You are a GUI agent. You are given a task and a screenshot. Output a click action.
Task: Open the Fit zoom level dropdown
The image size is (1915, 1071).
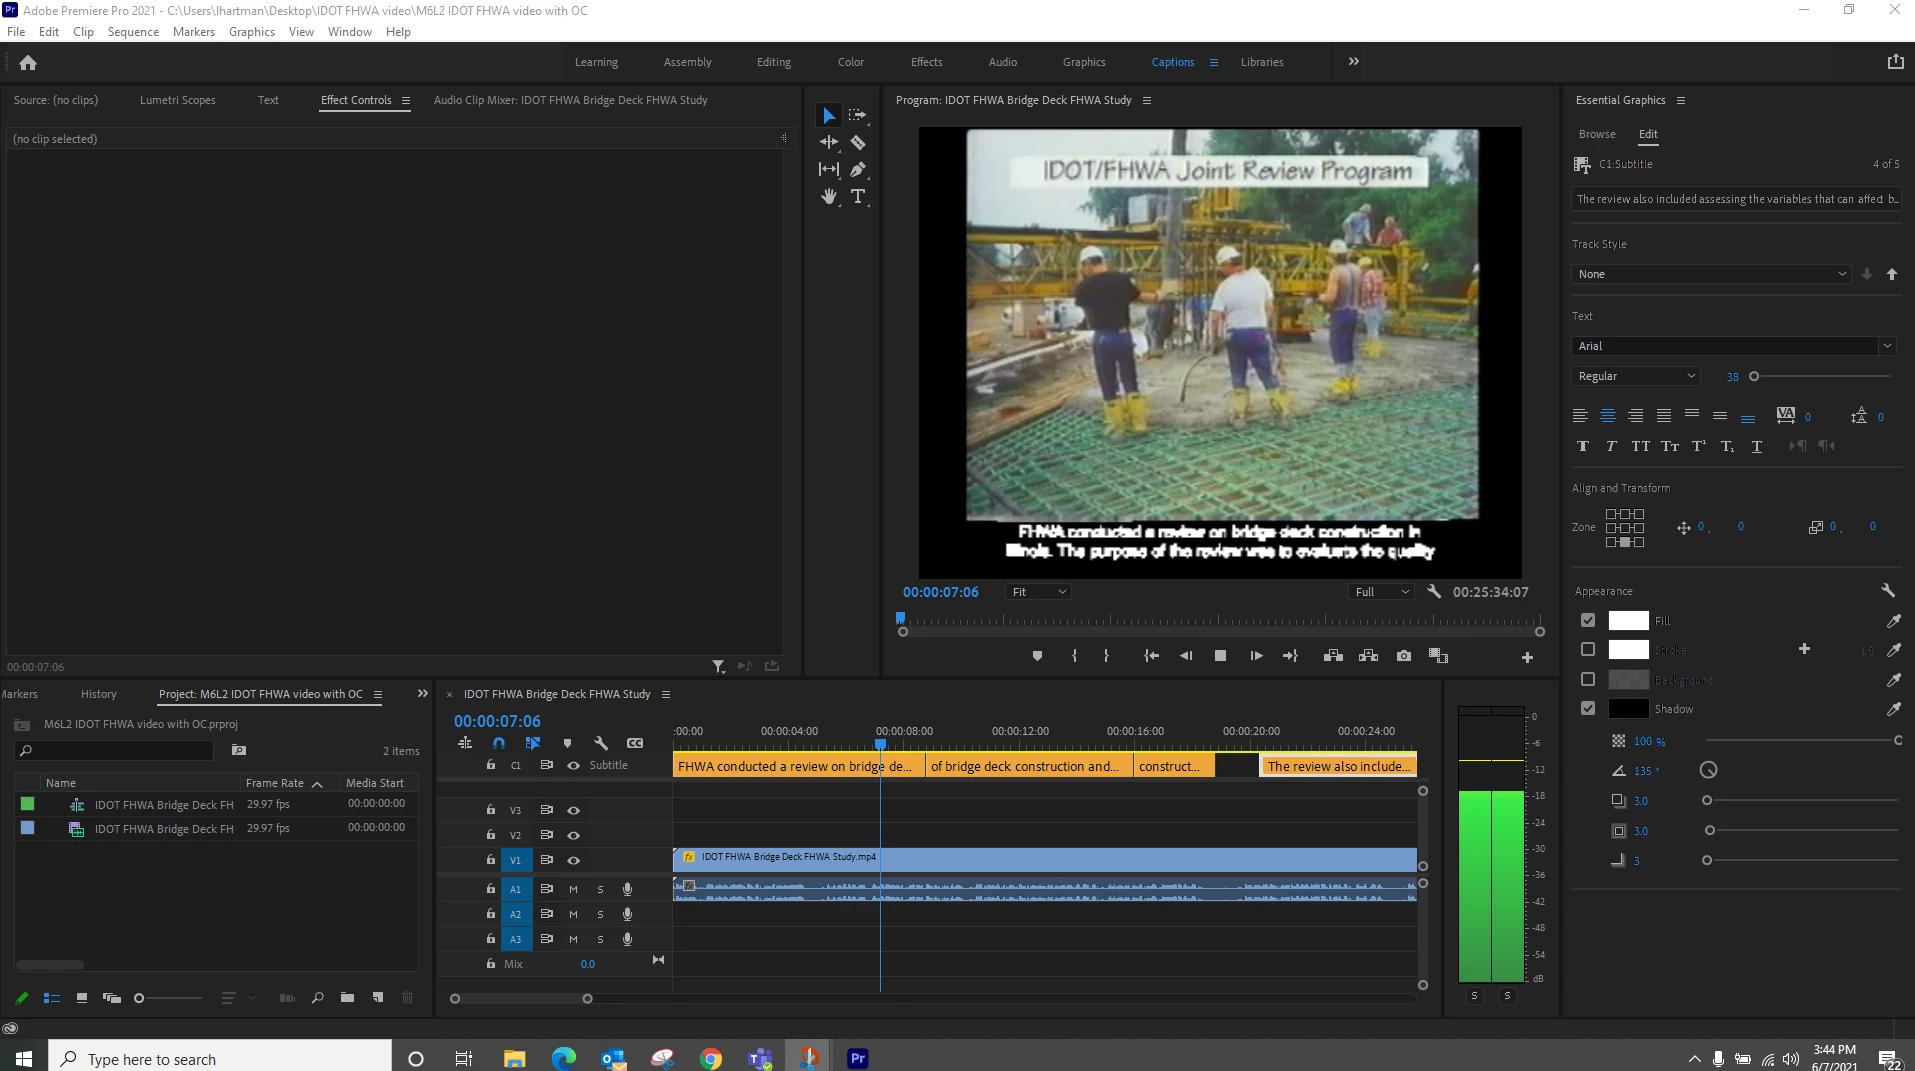pyautogui.click(x=1038, y=593)
